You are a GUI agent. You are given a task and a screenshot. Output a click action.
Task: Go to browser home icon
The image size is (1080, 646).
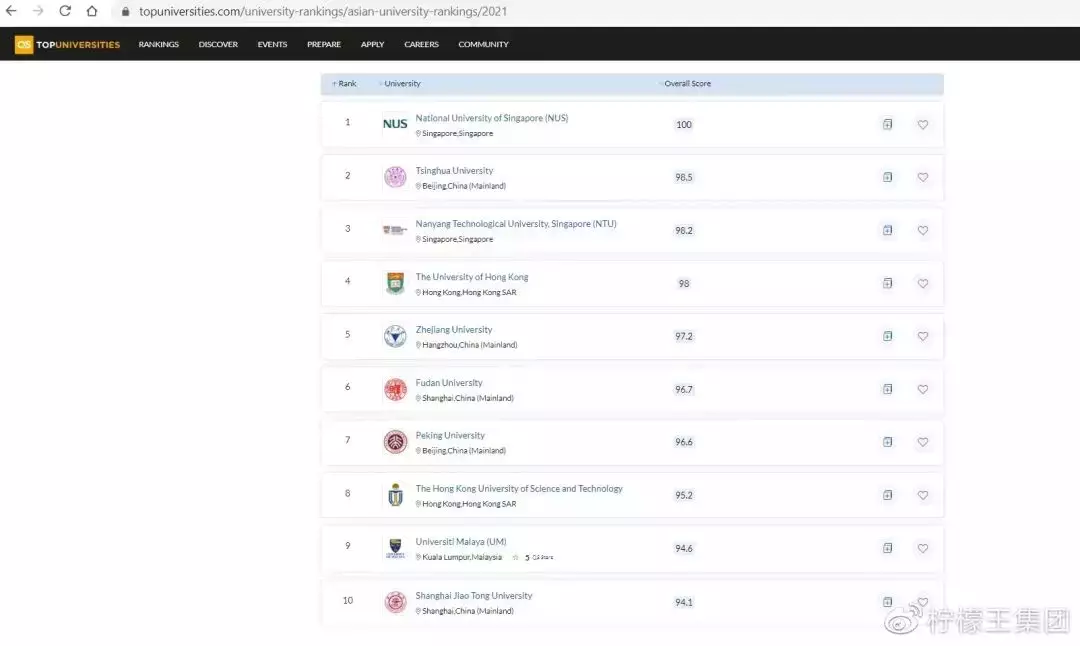[x=92, y=11]
